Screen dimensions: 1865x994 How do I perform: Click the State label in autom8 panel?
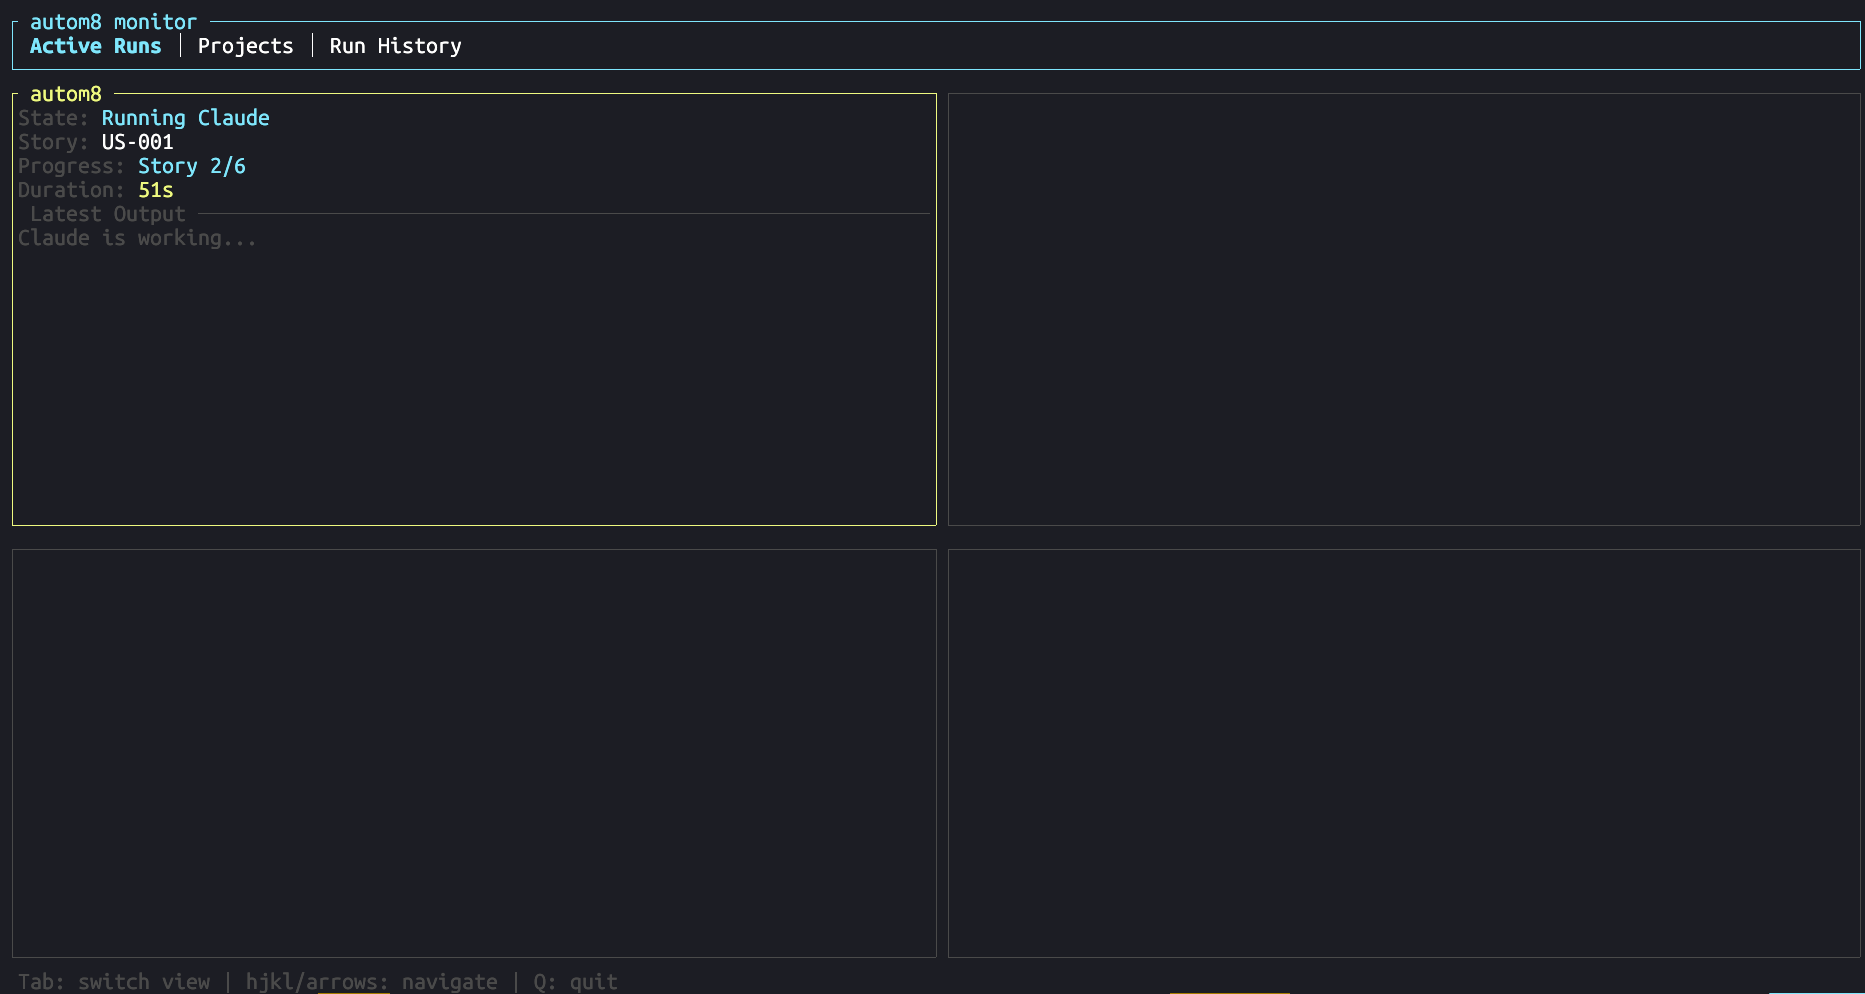(x=53, y=118)
